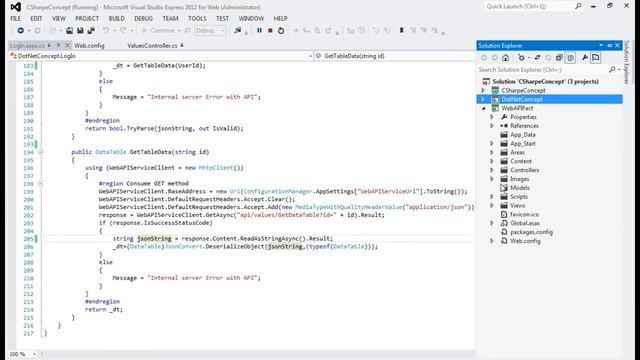Click the Continue debug button
Viewport: 640px width, 360px height.
pos(159,31)
